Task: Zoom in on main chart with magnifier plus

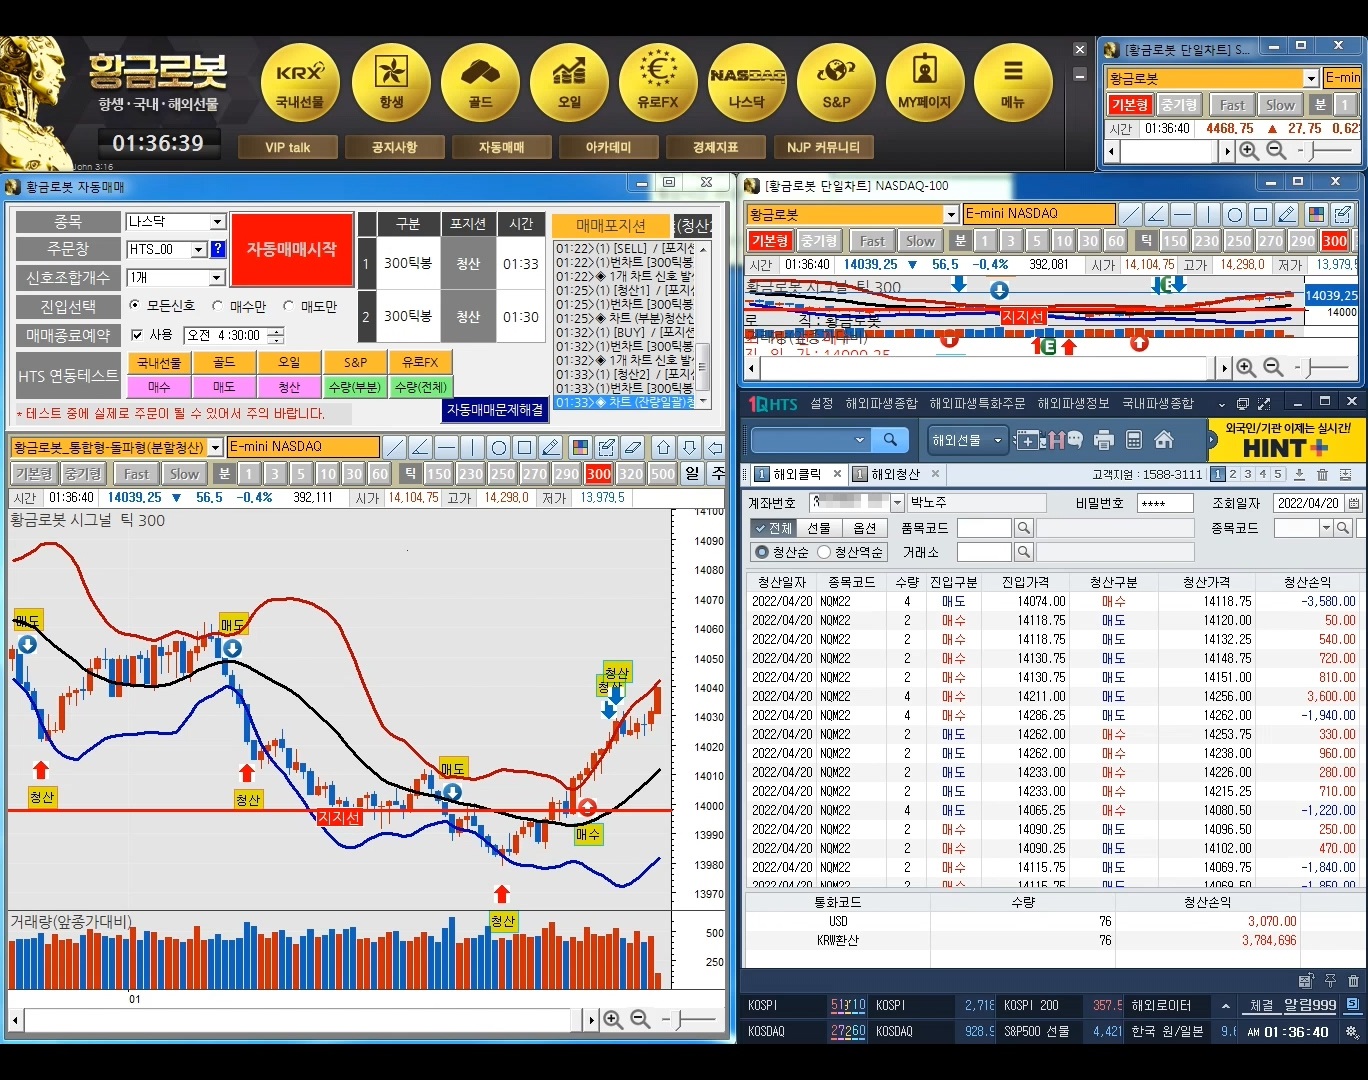Action: (x=613, y=1019)
